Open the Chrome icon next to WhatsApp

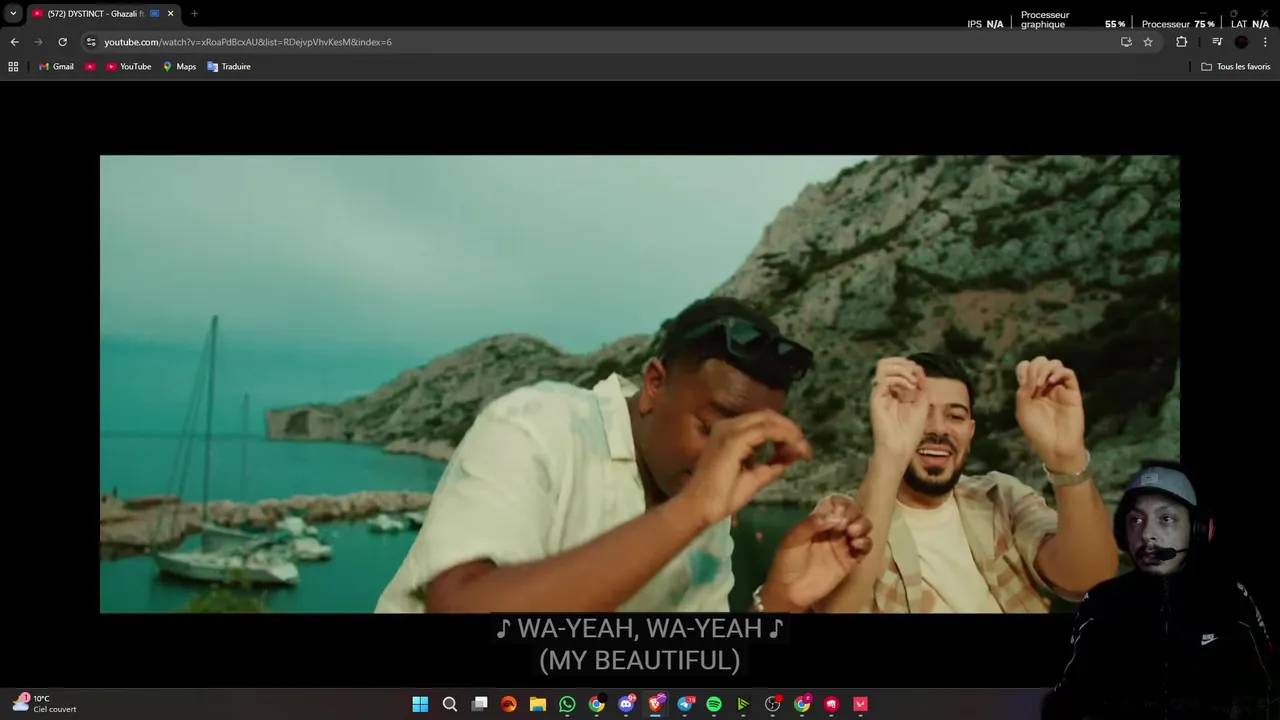(x=597, y=704)
